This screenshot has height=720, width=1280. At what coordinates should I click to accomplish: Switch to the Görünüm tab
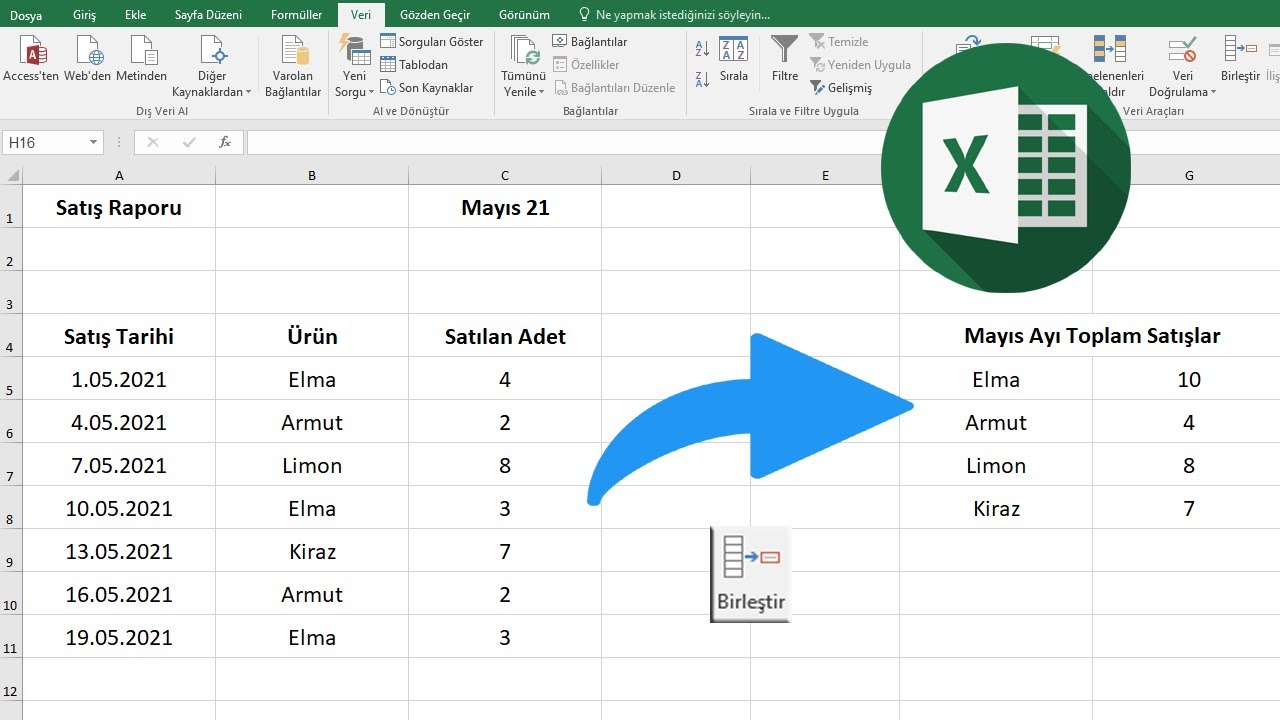(x=525, y=15)
